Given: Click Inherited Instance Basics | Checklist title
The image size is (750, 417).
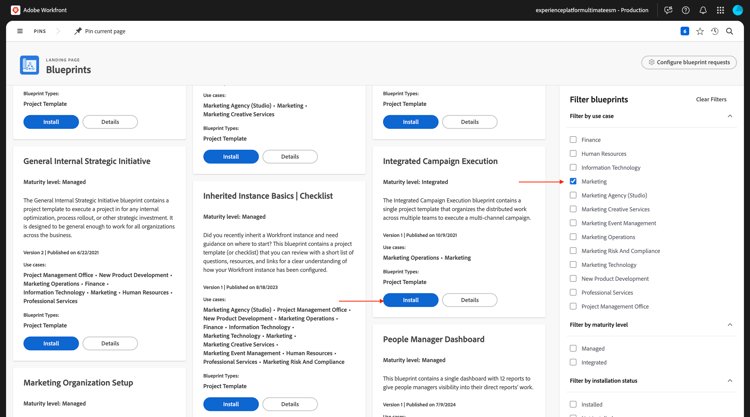Looking at the screenshot, I should coord(268,196).
